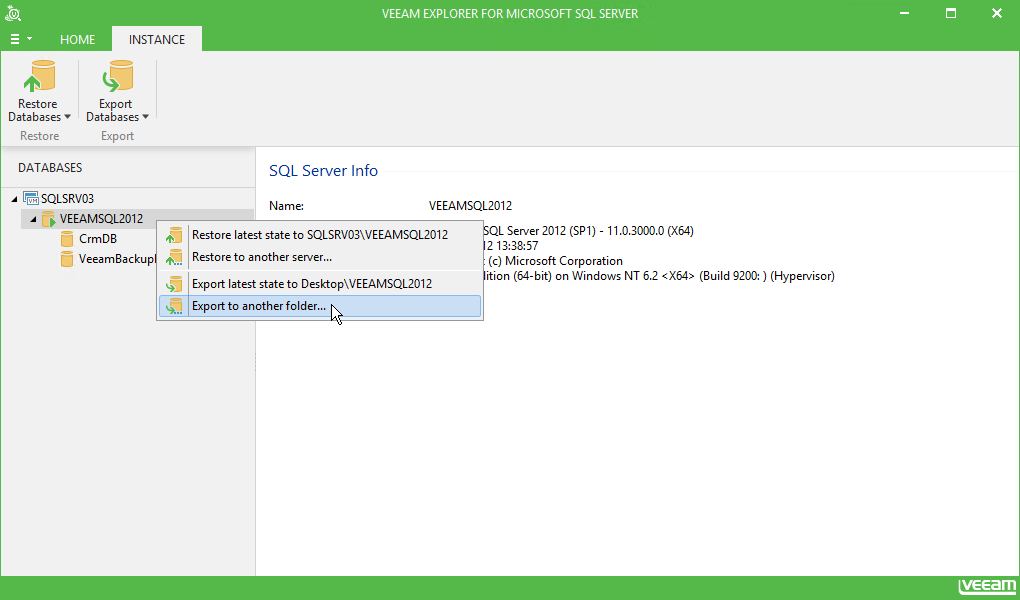
Task: Click the Microsoft Corporation copyright text
Action: pyautogui.click(x=556, y=261)
